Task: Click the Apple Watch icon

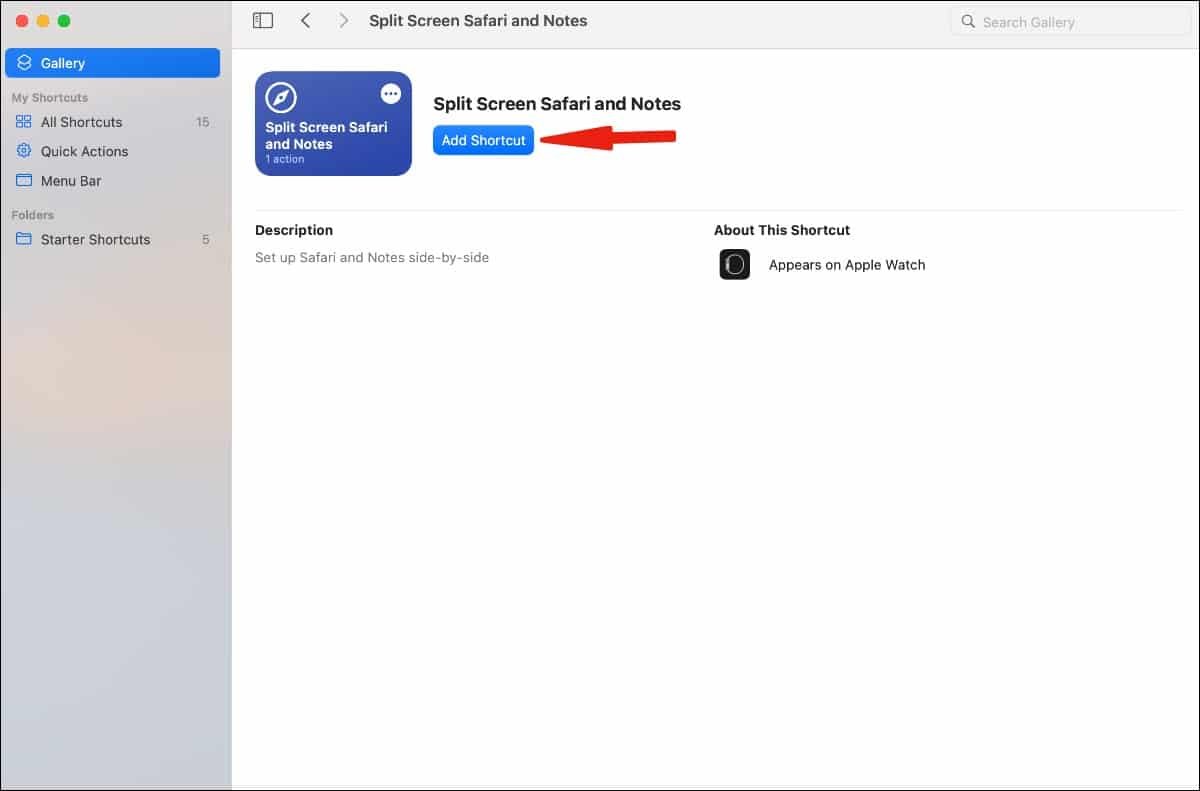Action: 735,265
